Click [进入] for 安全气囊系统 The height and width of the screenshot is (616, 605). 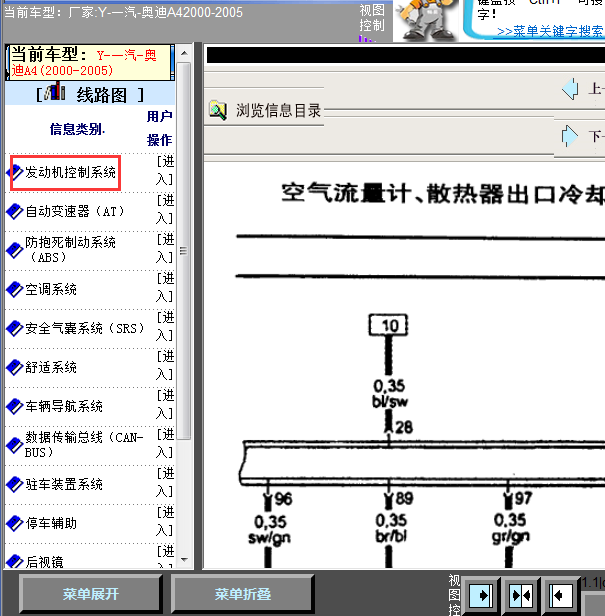pyautogui.click(x=165, y=326)
